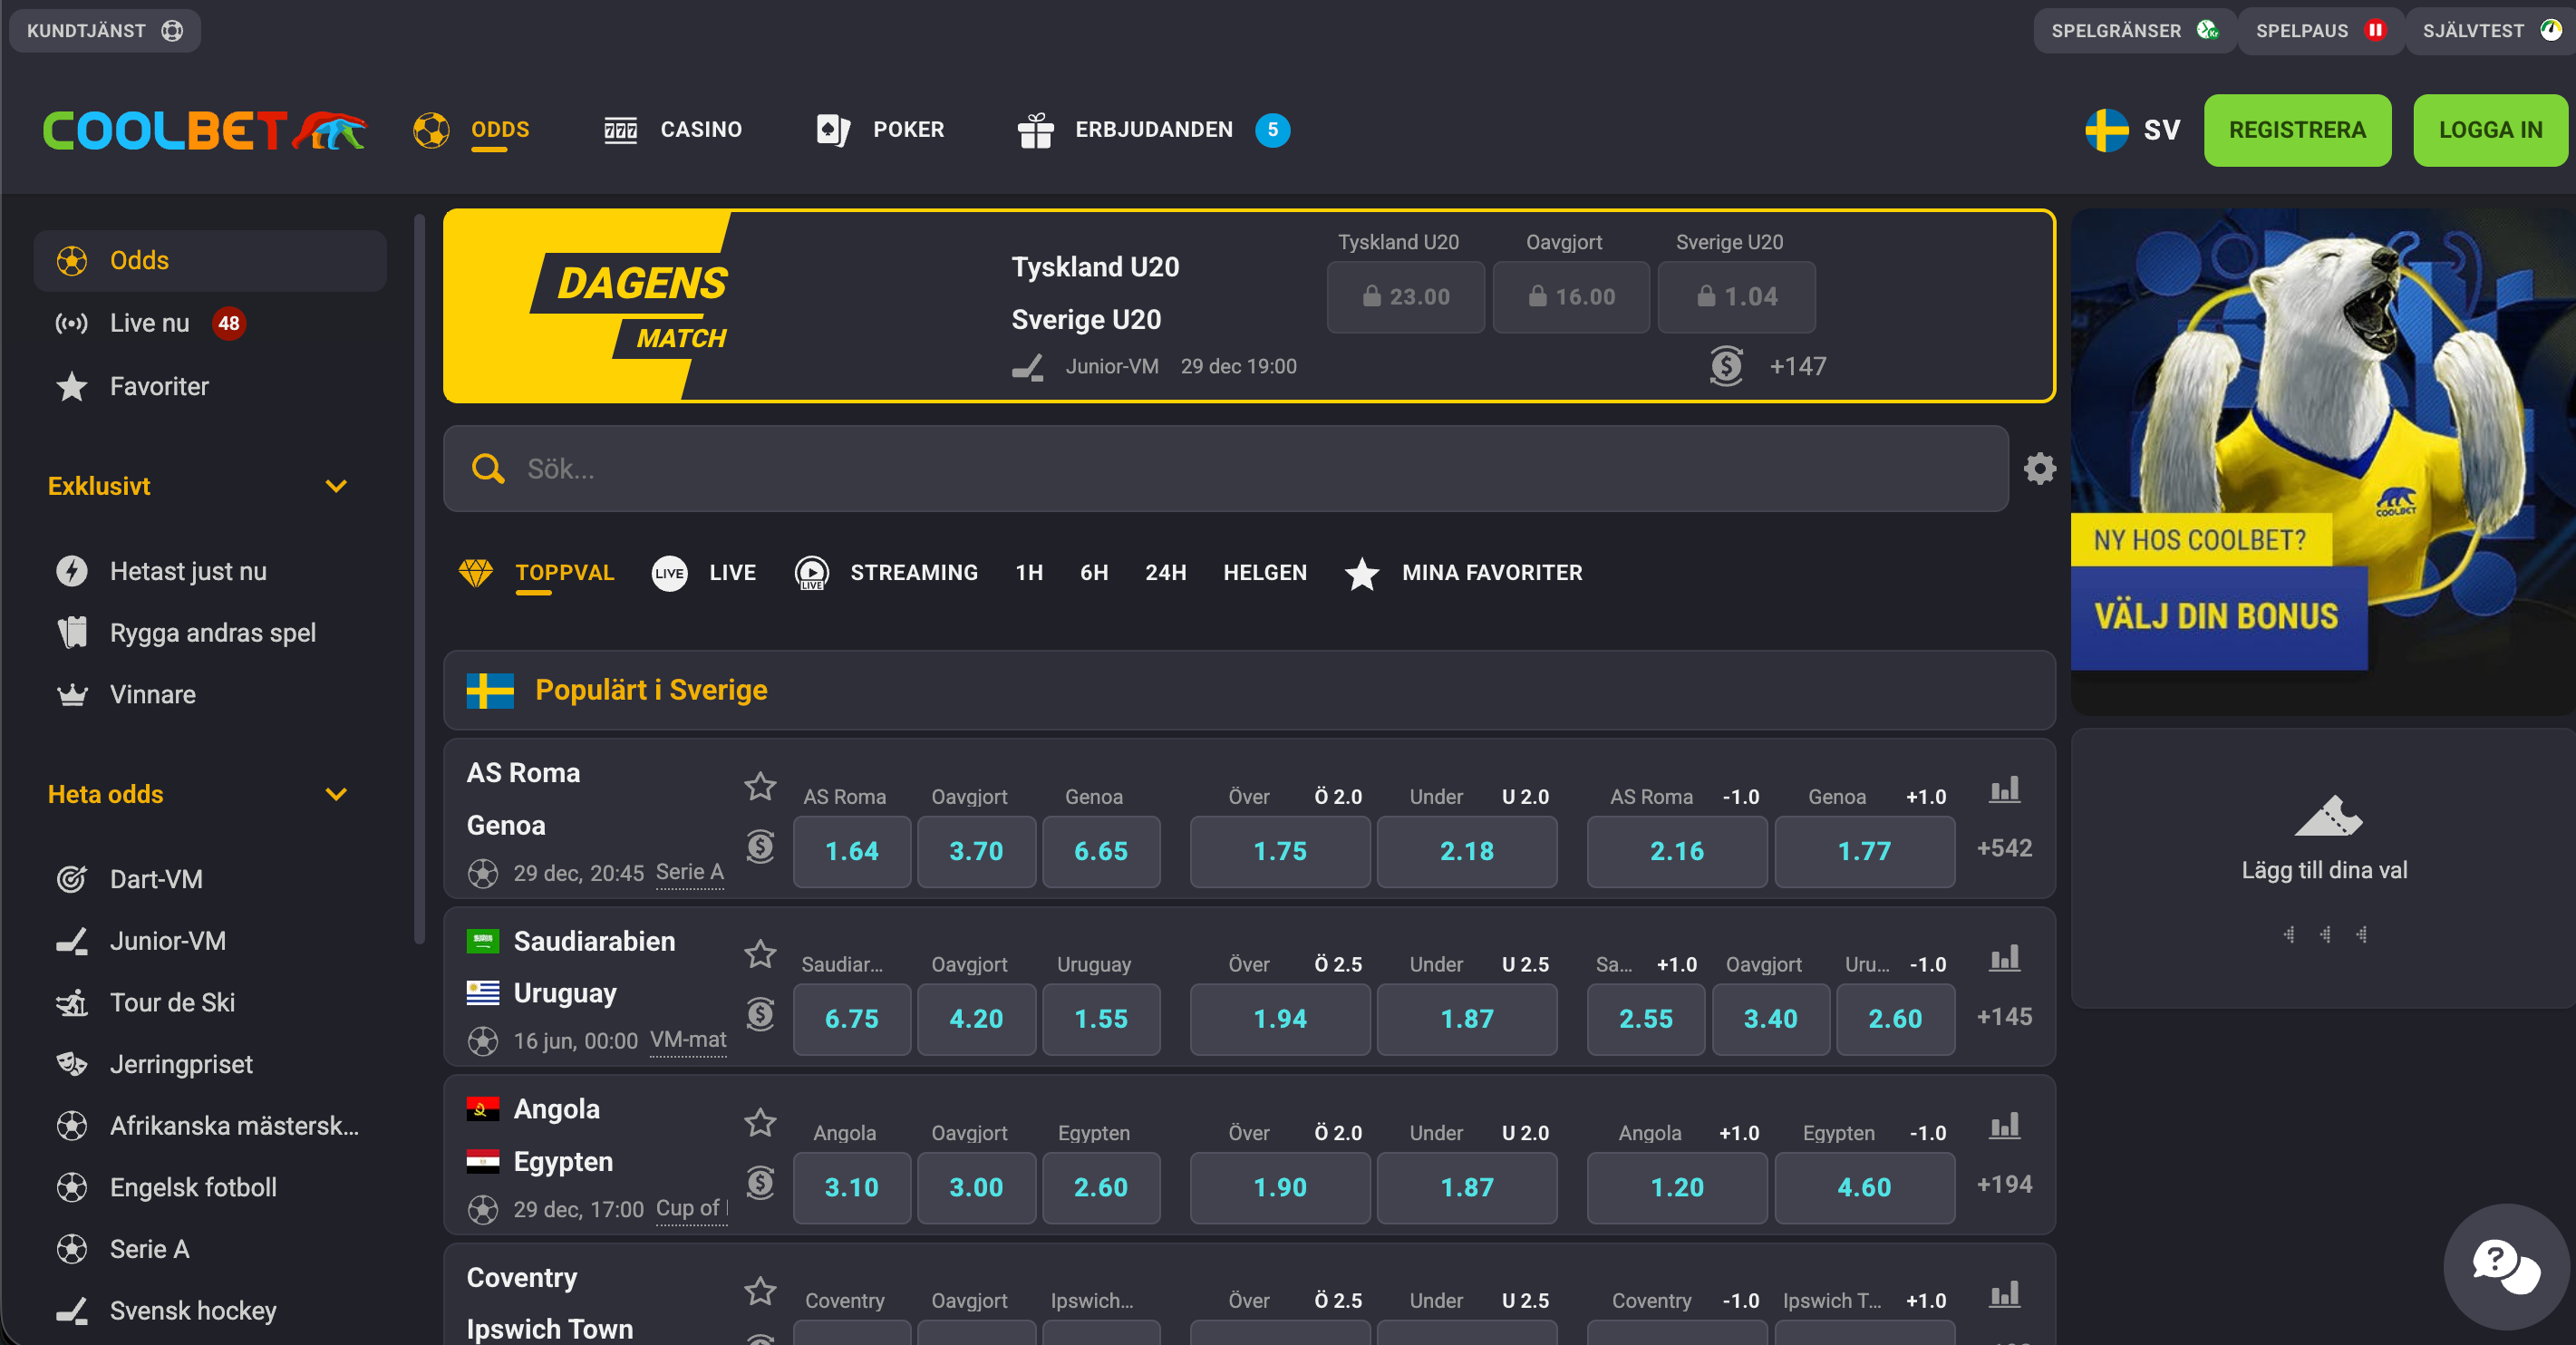Favorite the Coventry vs Ipswich match
This screenshot has height=1345, width=2576.
(x=760, y=1291)
